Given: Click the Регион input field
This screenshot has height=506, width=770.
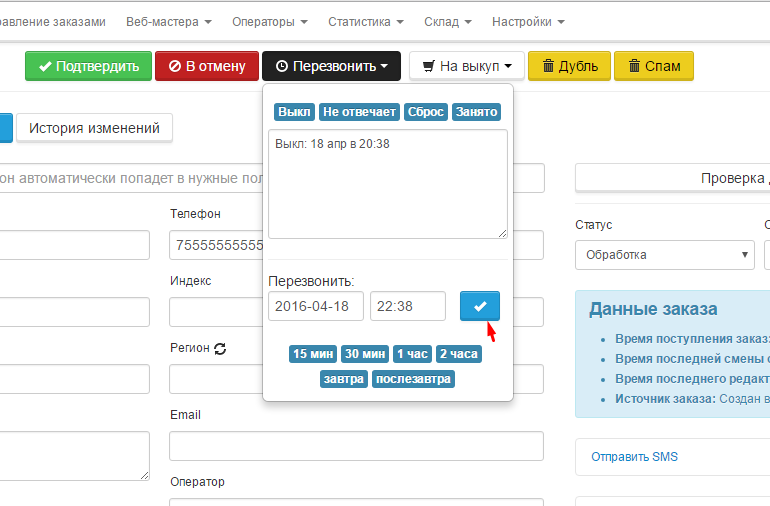Looking at the screenshot, I should (216, 379).
